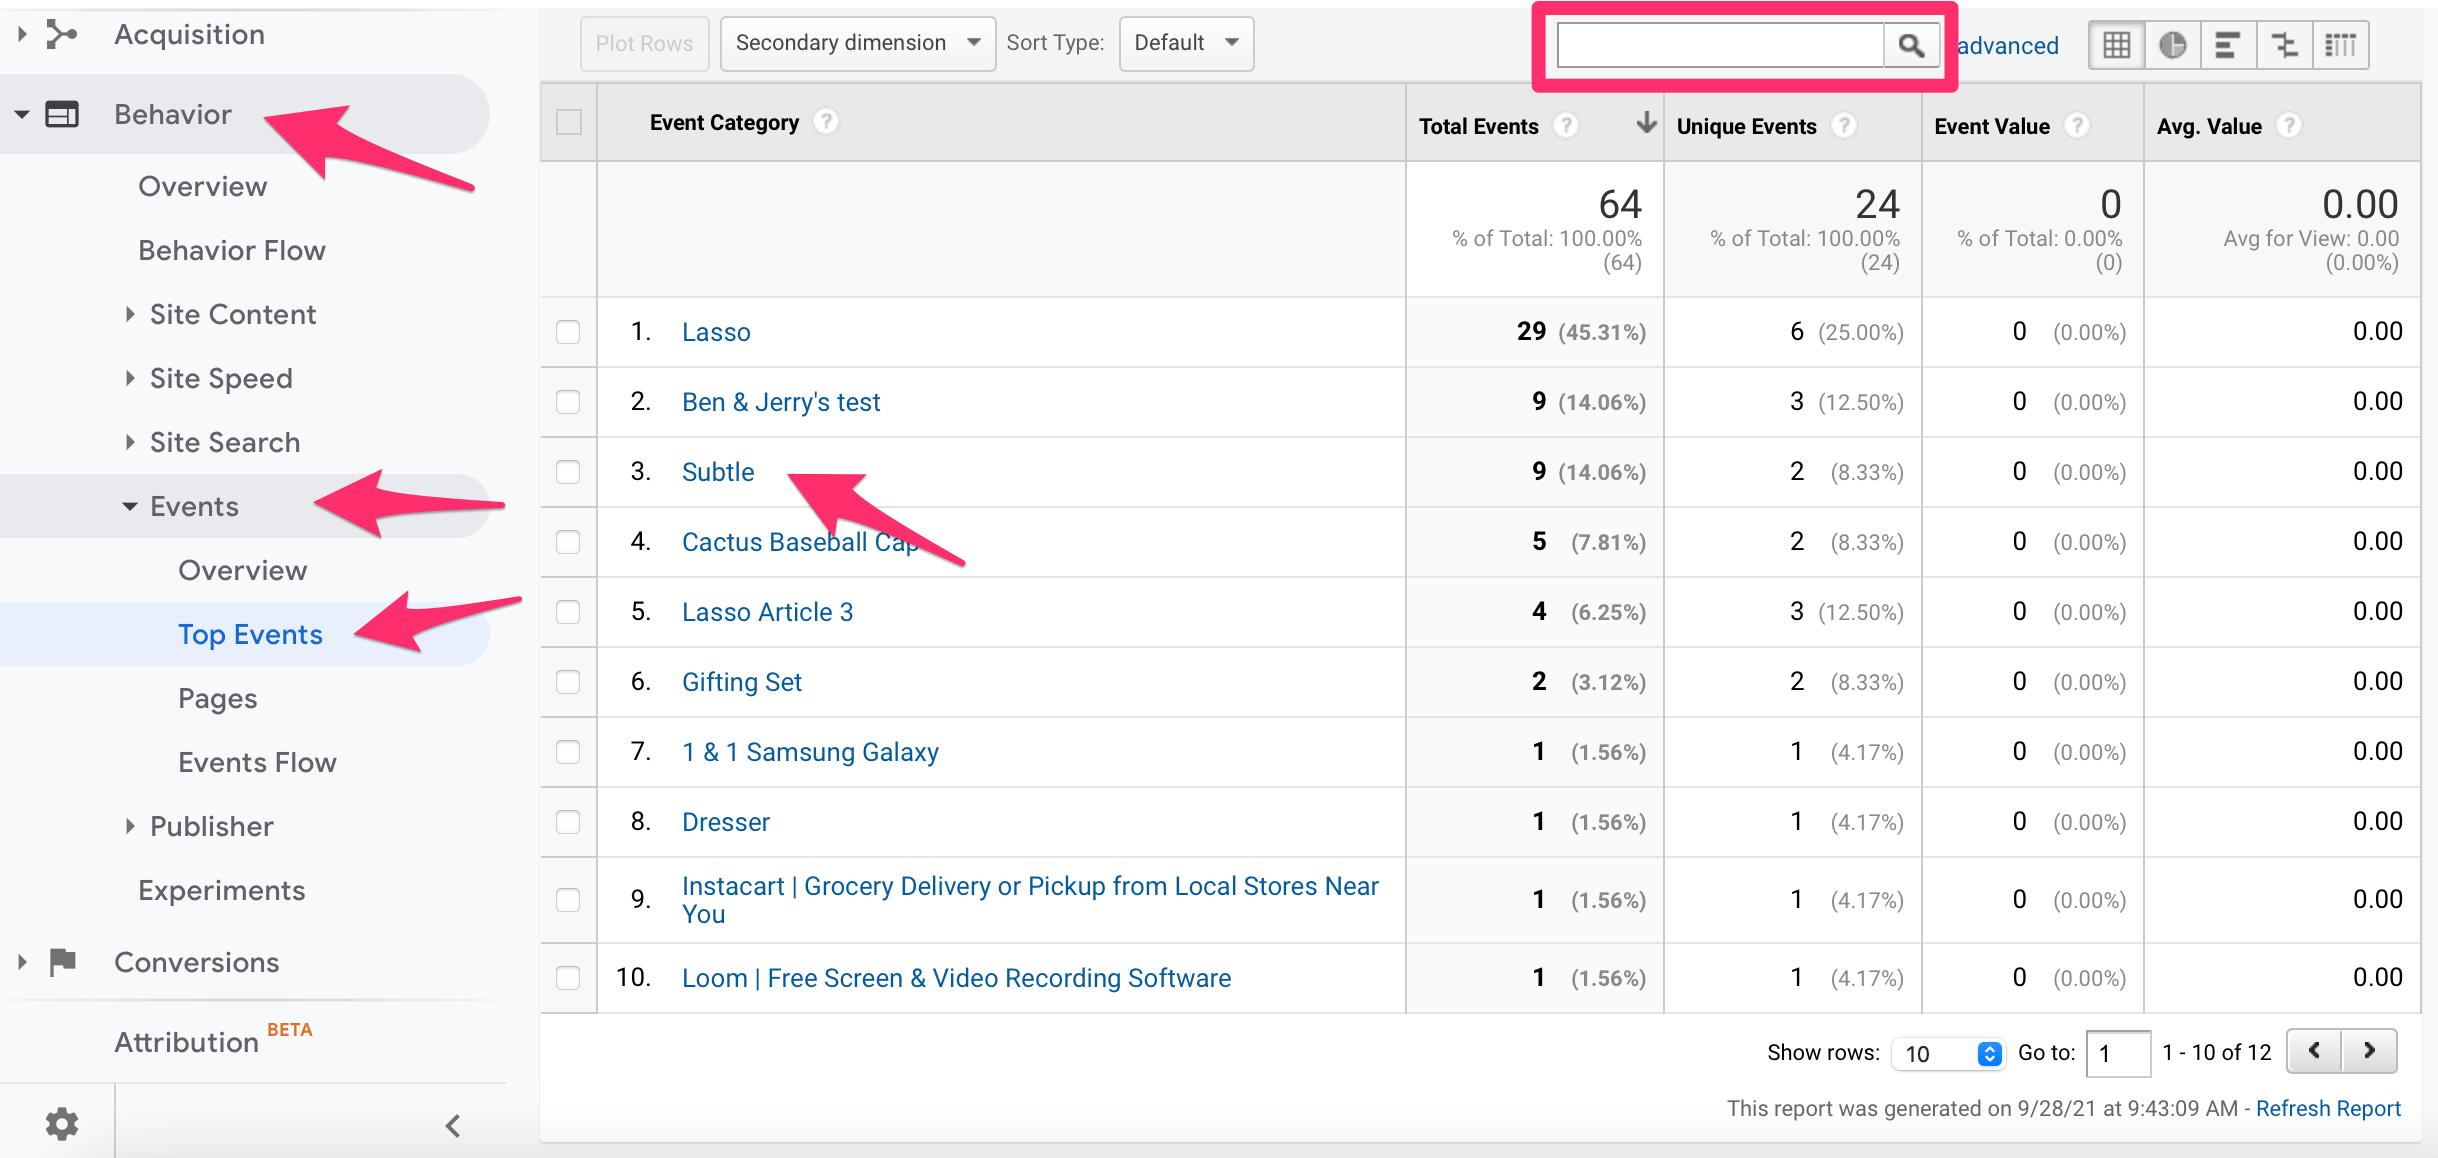Expand the Publisher submenu
Image resolution: width=2438 pixels, height=1158 pixels.
pyautogui.click(x=130, y=826)
